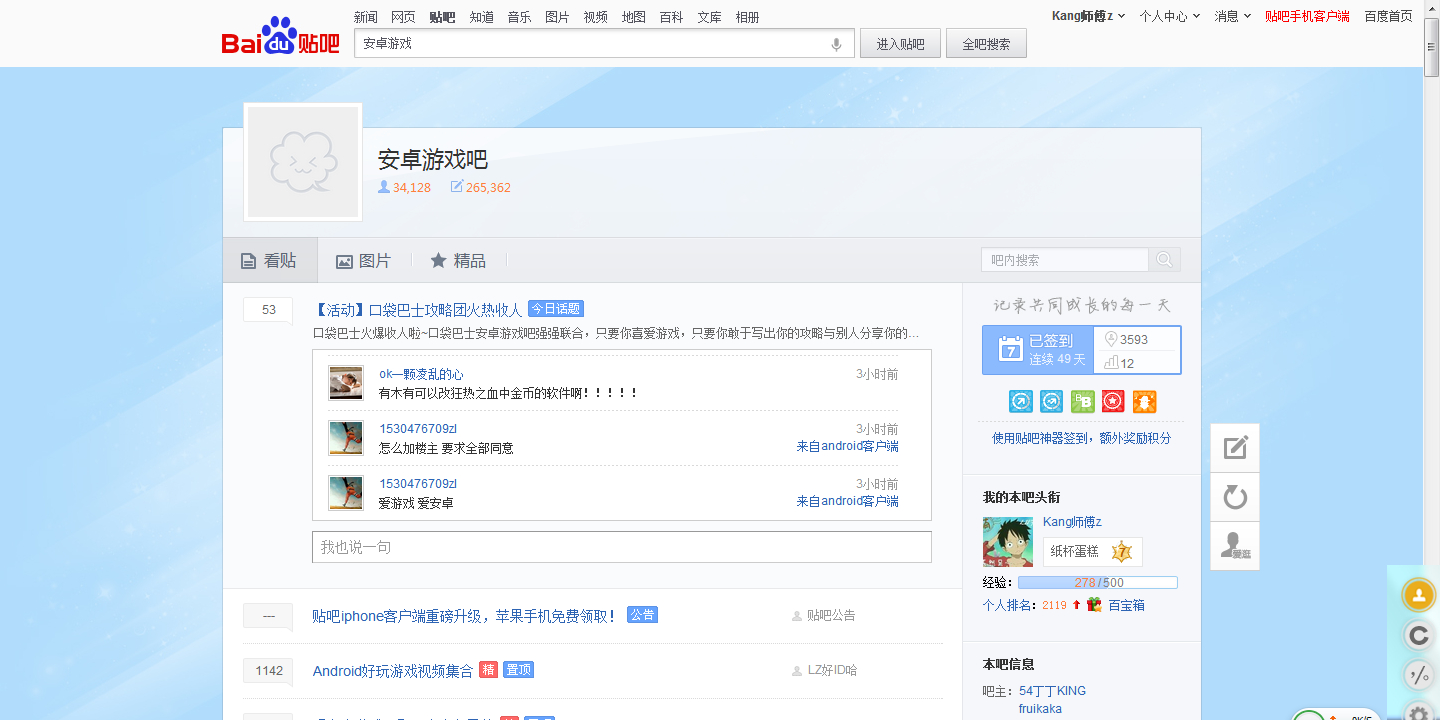The width and height of the screenshot is (1440, 720).
Task: Click the sign-in rank icon beside 3593
Action: click(x=1109, y=339)
